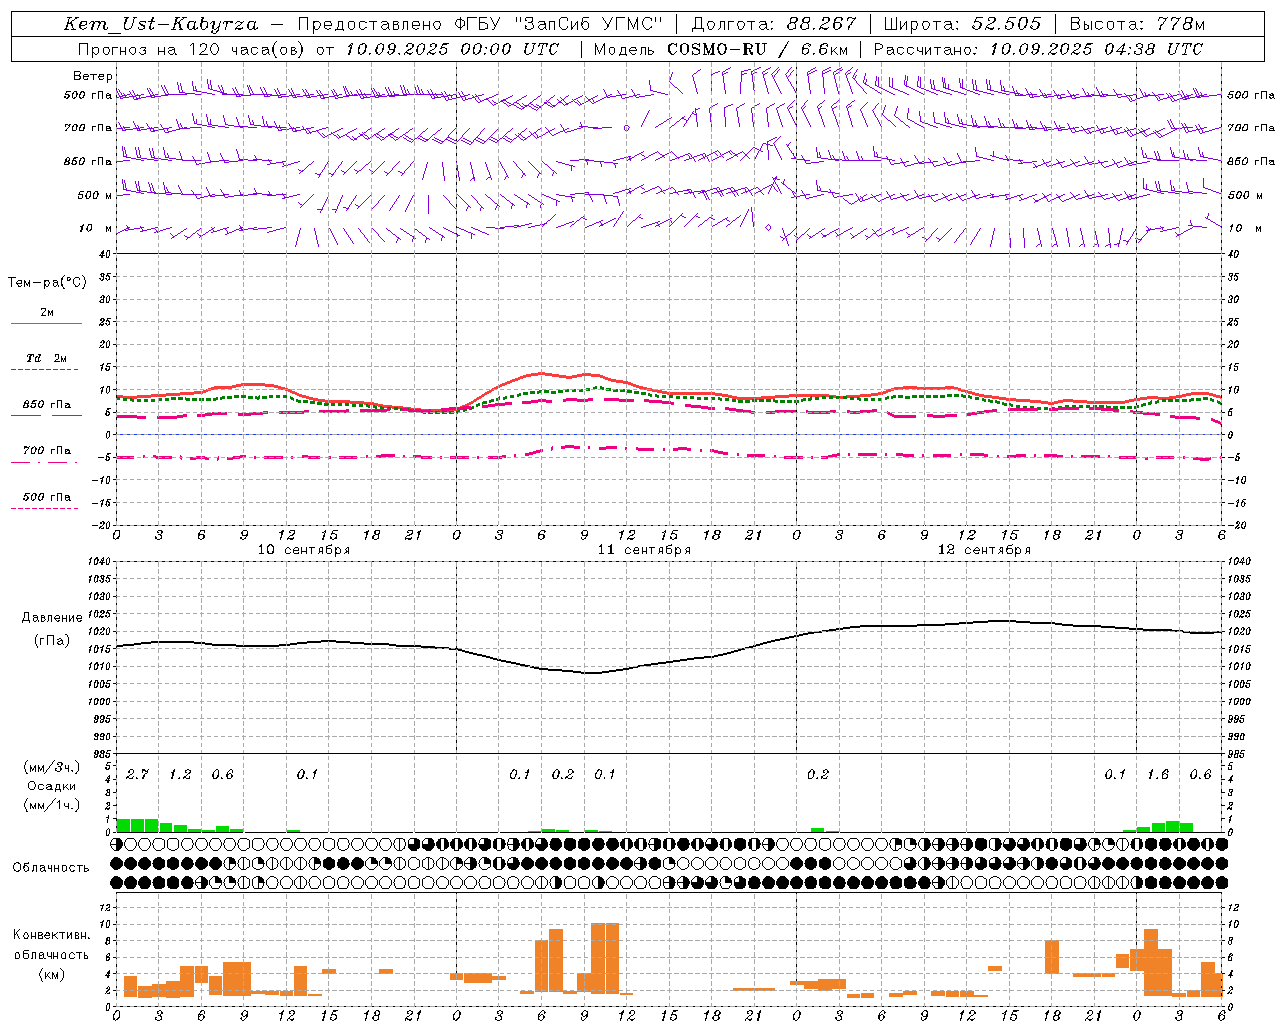Click the 'Td 2м' dew point legend label

47,358
